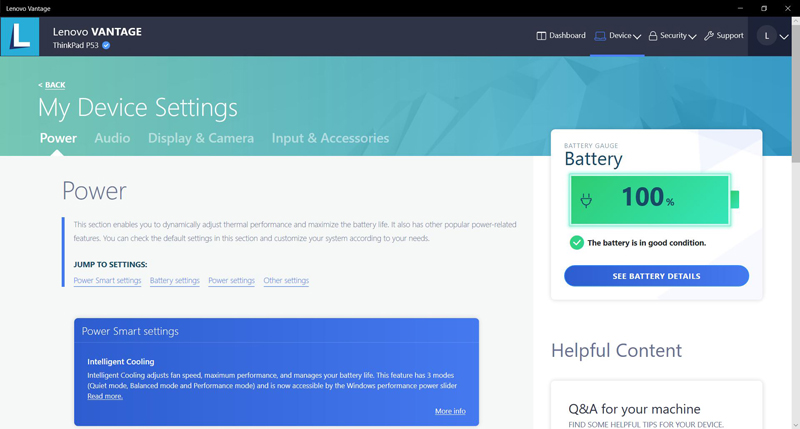Click the BATTERY GAUGE label
Image resolution: width=800 pixels, height=429 pixels.
click(x=591, y=146)
